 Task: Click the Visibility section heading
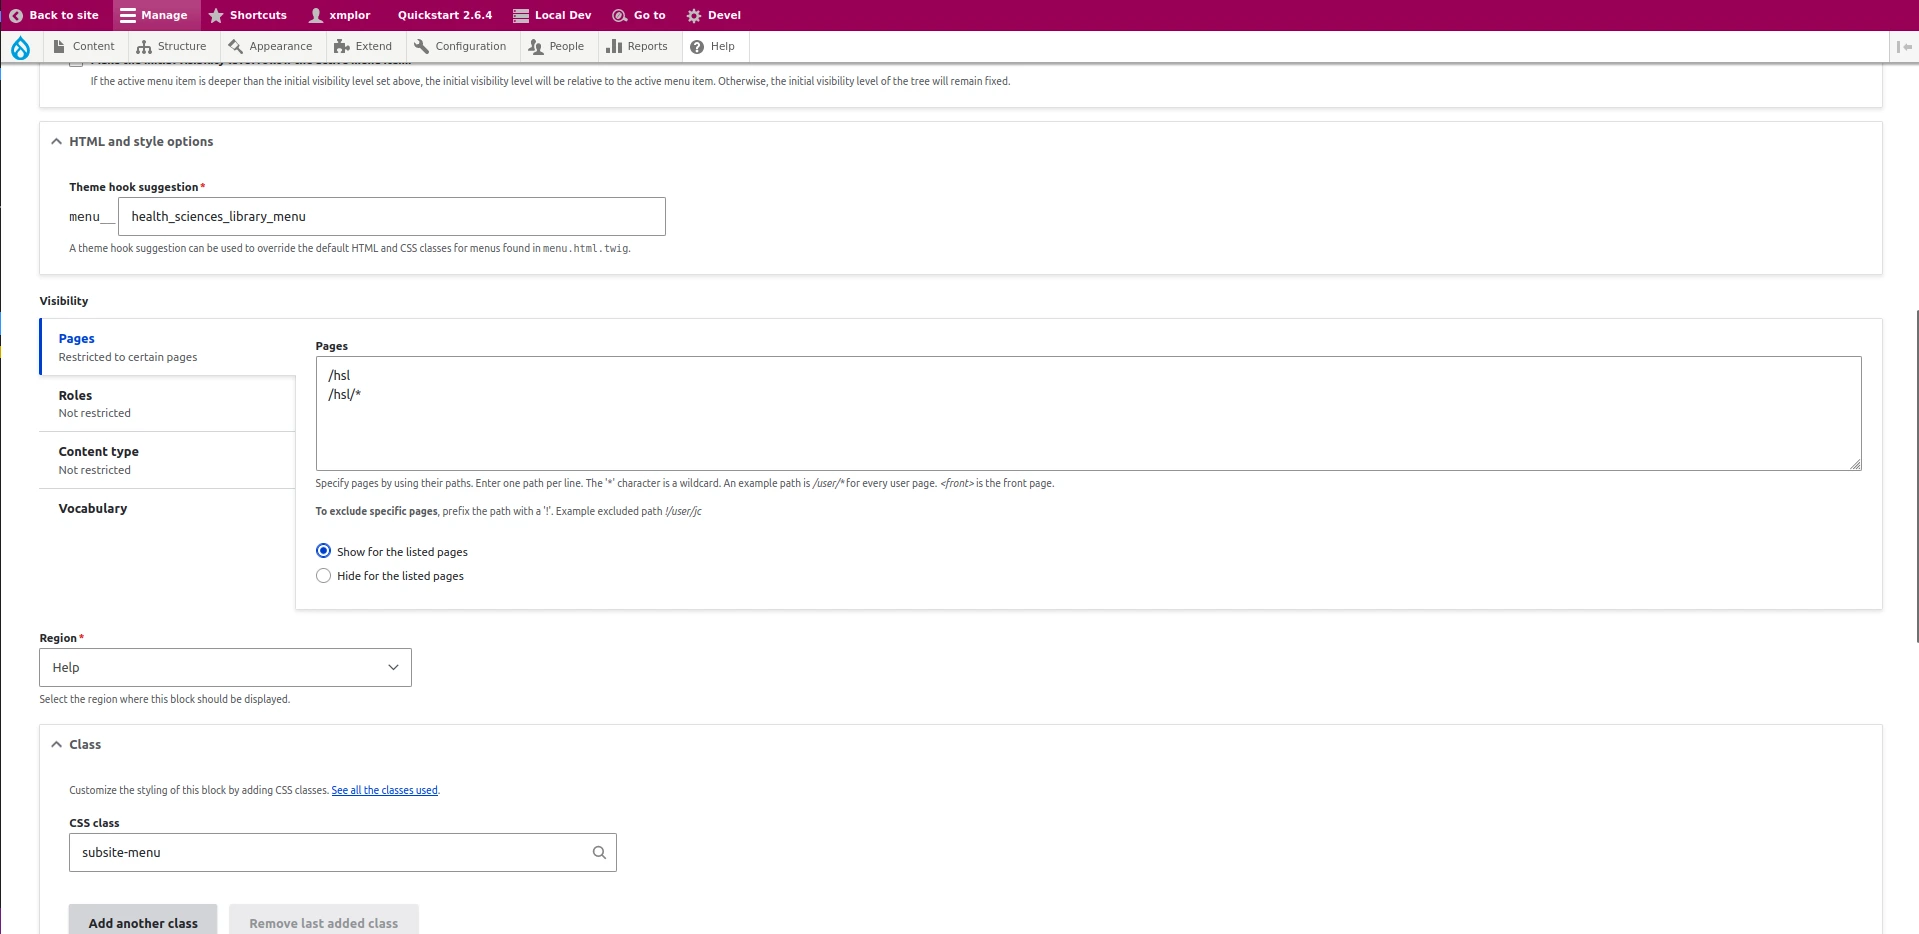pyautogui.click(x=64, y=301)
